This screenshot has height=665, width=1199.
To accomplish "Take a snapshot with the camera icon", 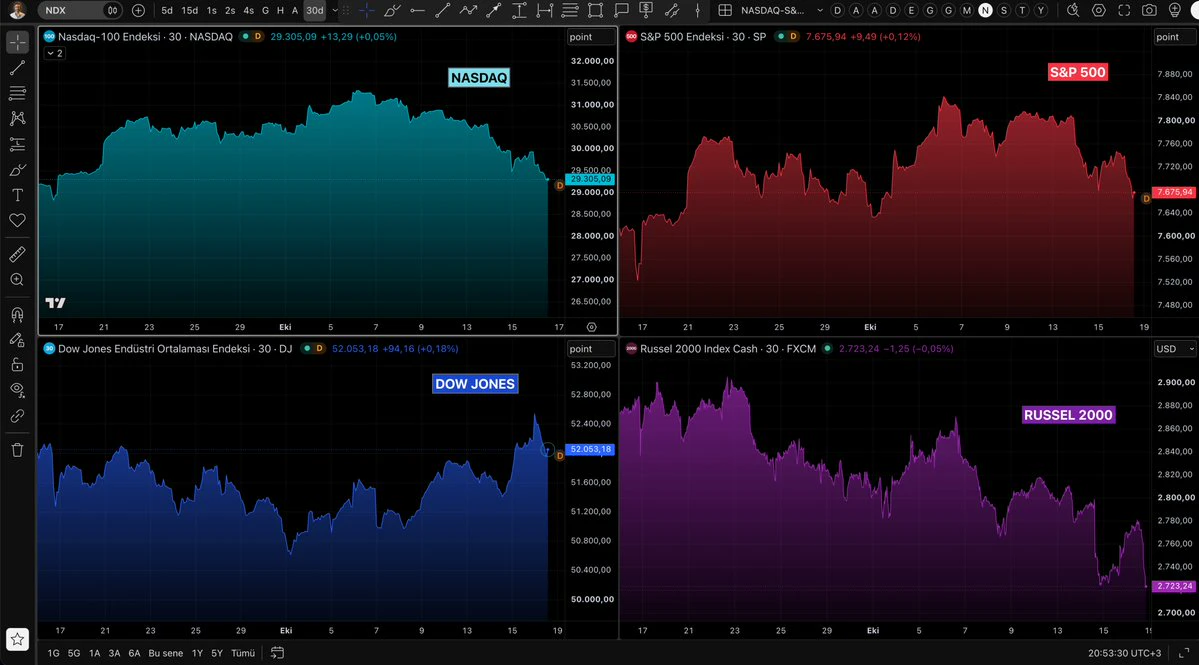I will point(1149,11).
